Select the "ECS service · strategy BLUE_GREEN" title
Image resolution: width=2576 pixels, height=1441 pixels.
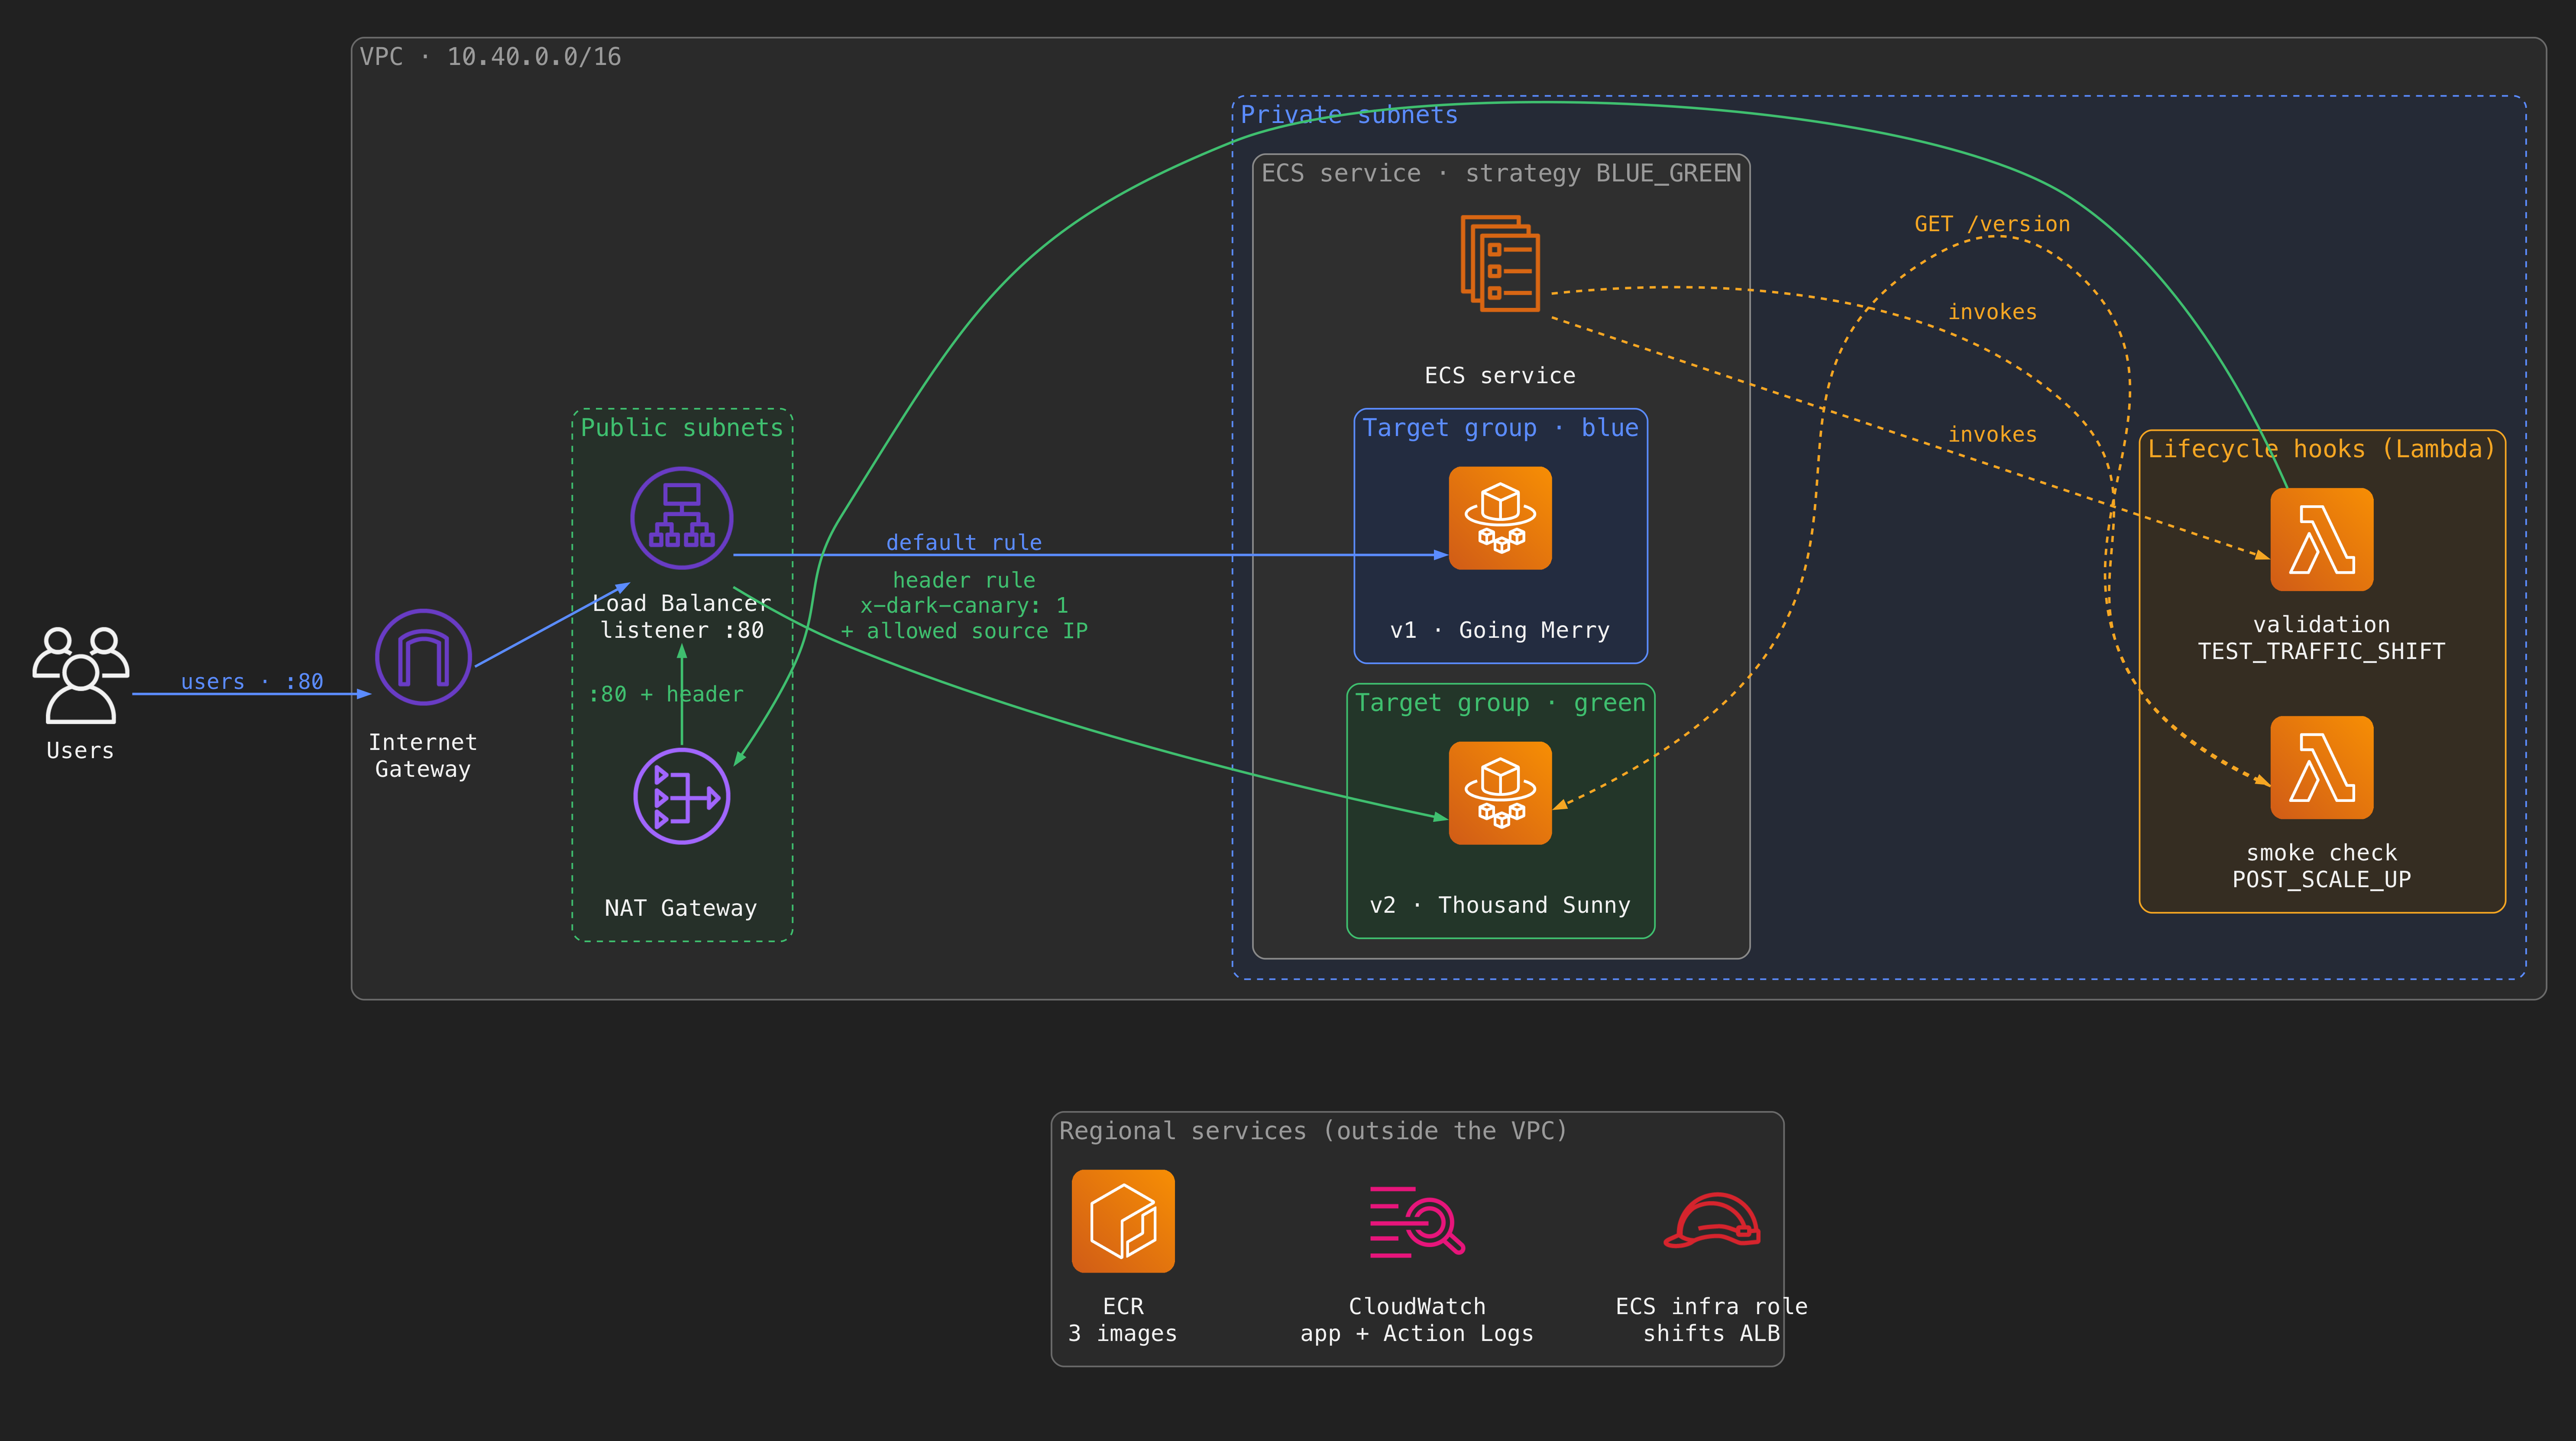1501,173
